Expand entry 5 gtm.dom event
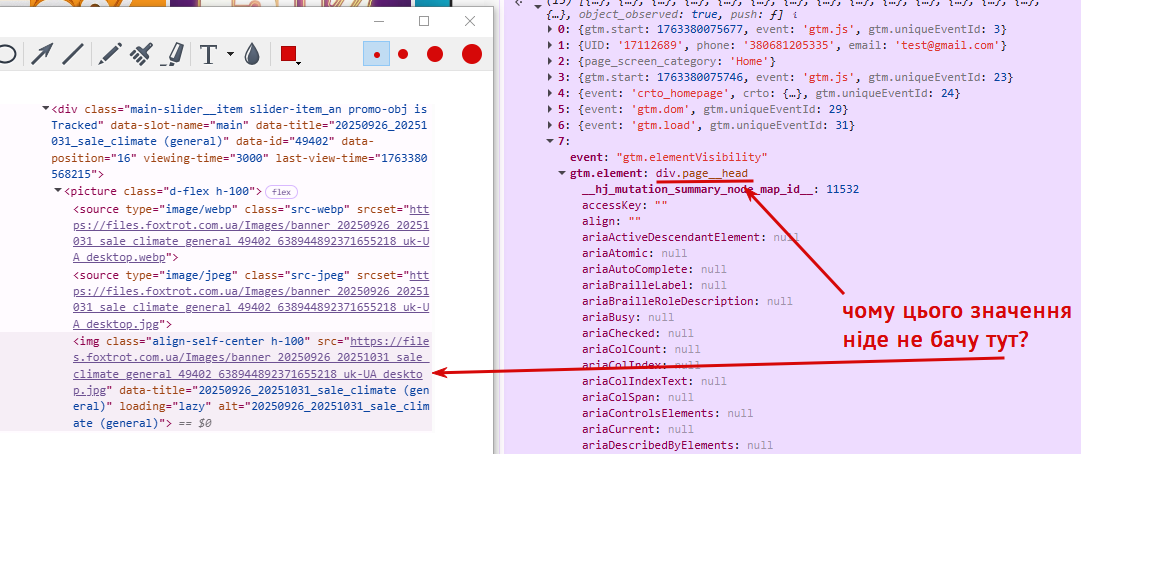 pos(550,109)
